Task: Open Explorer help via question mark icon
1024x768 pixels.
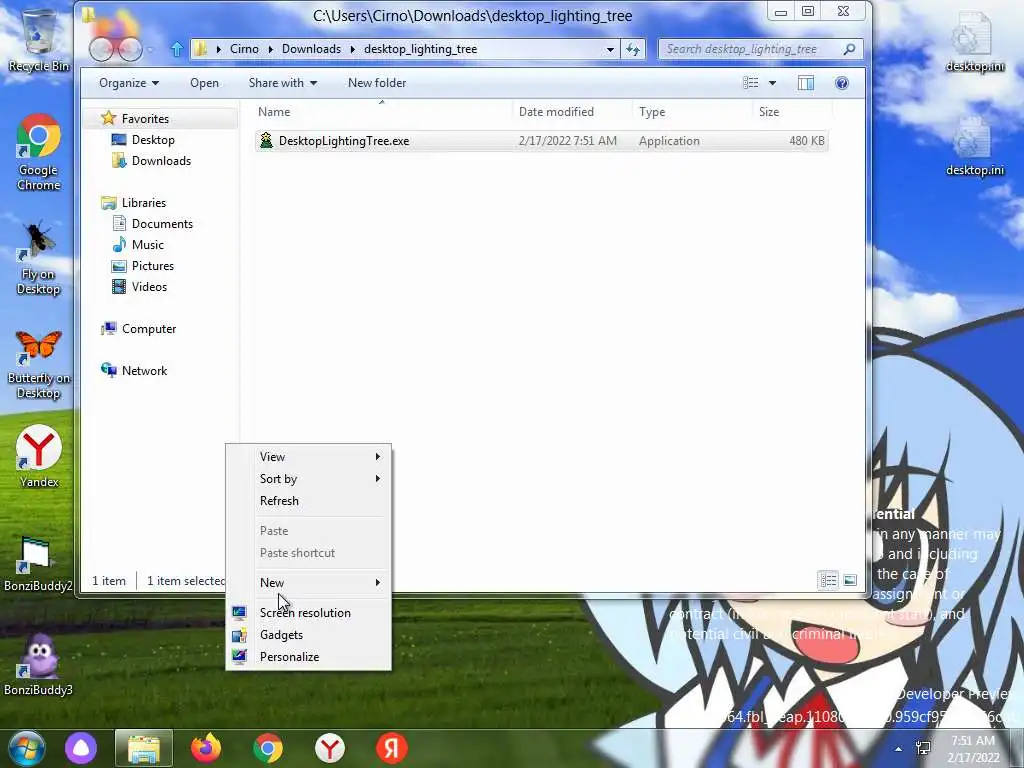Action: [842, 83]
